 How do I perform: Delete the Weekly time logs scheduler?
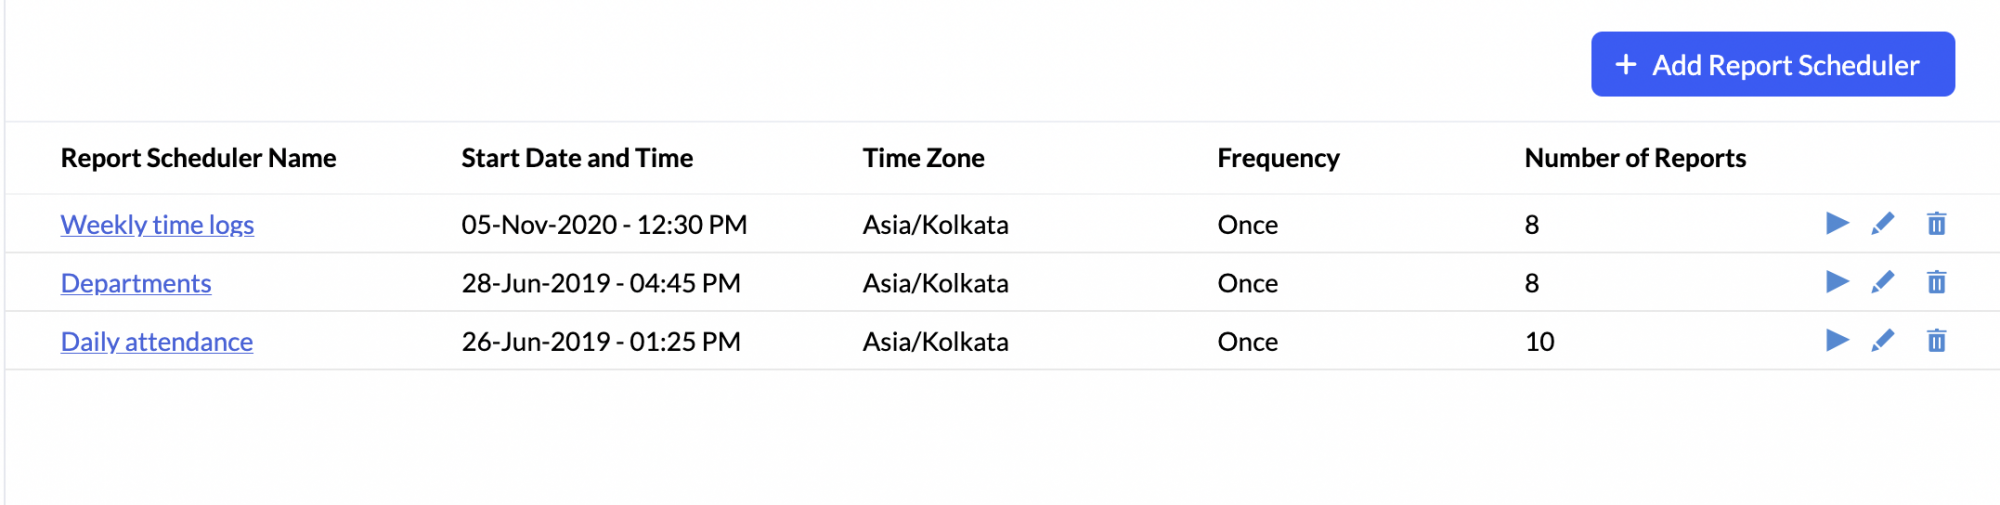tap(1937, 223)
